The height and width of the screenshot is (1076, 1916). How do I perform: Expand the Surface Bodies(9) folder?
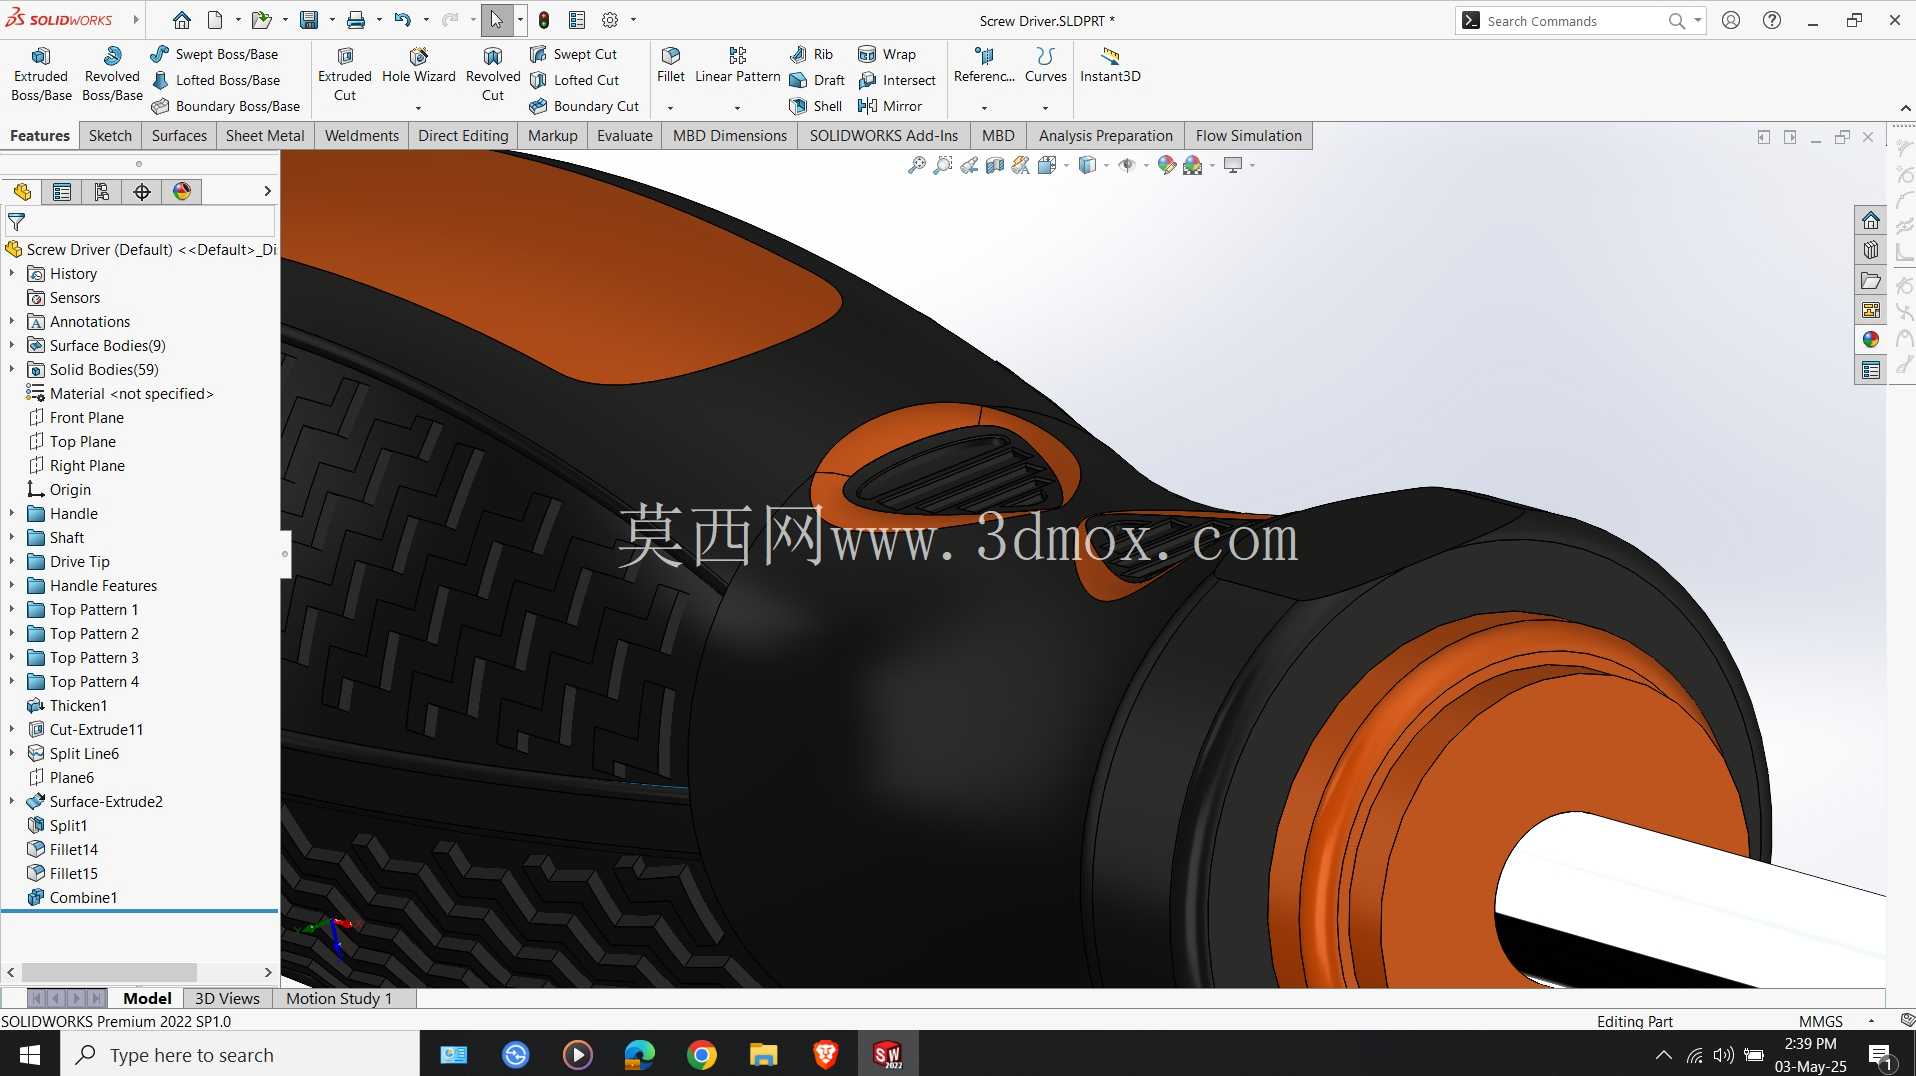coord(12,345)
